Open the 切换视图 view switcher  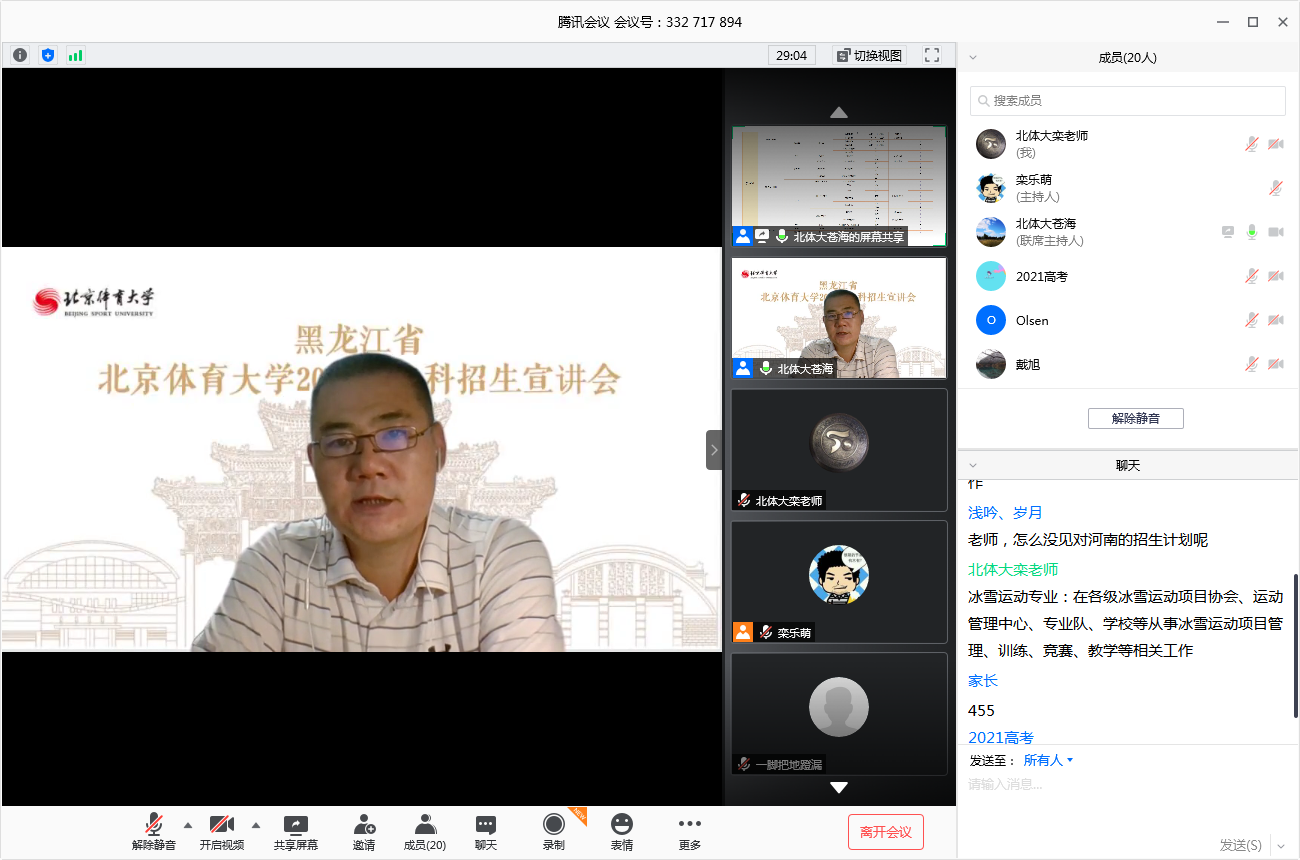(866, 55)
